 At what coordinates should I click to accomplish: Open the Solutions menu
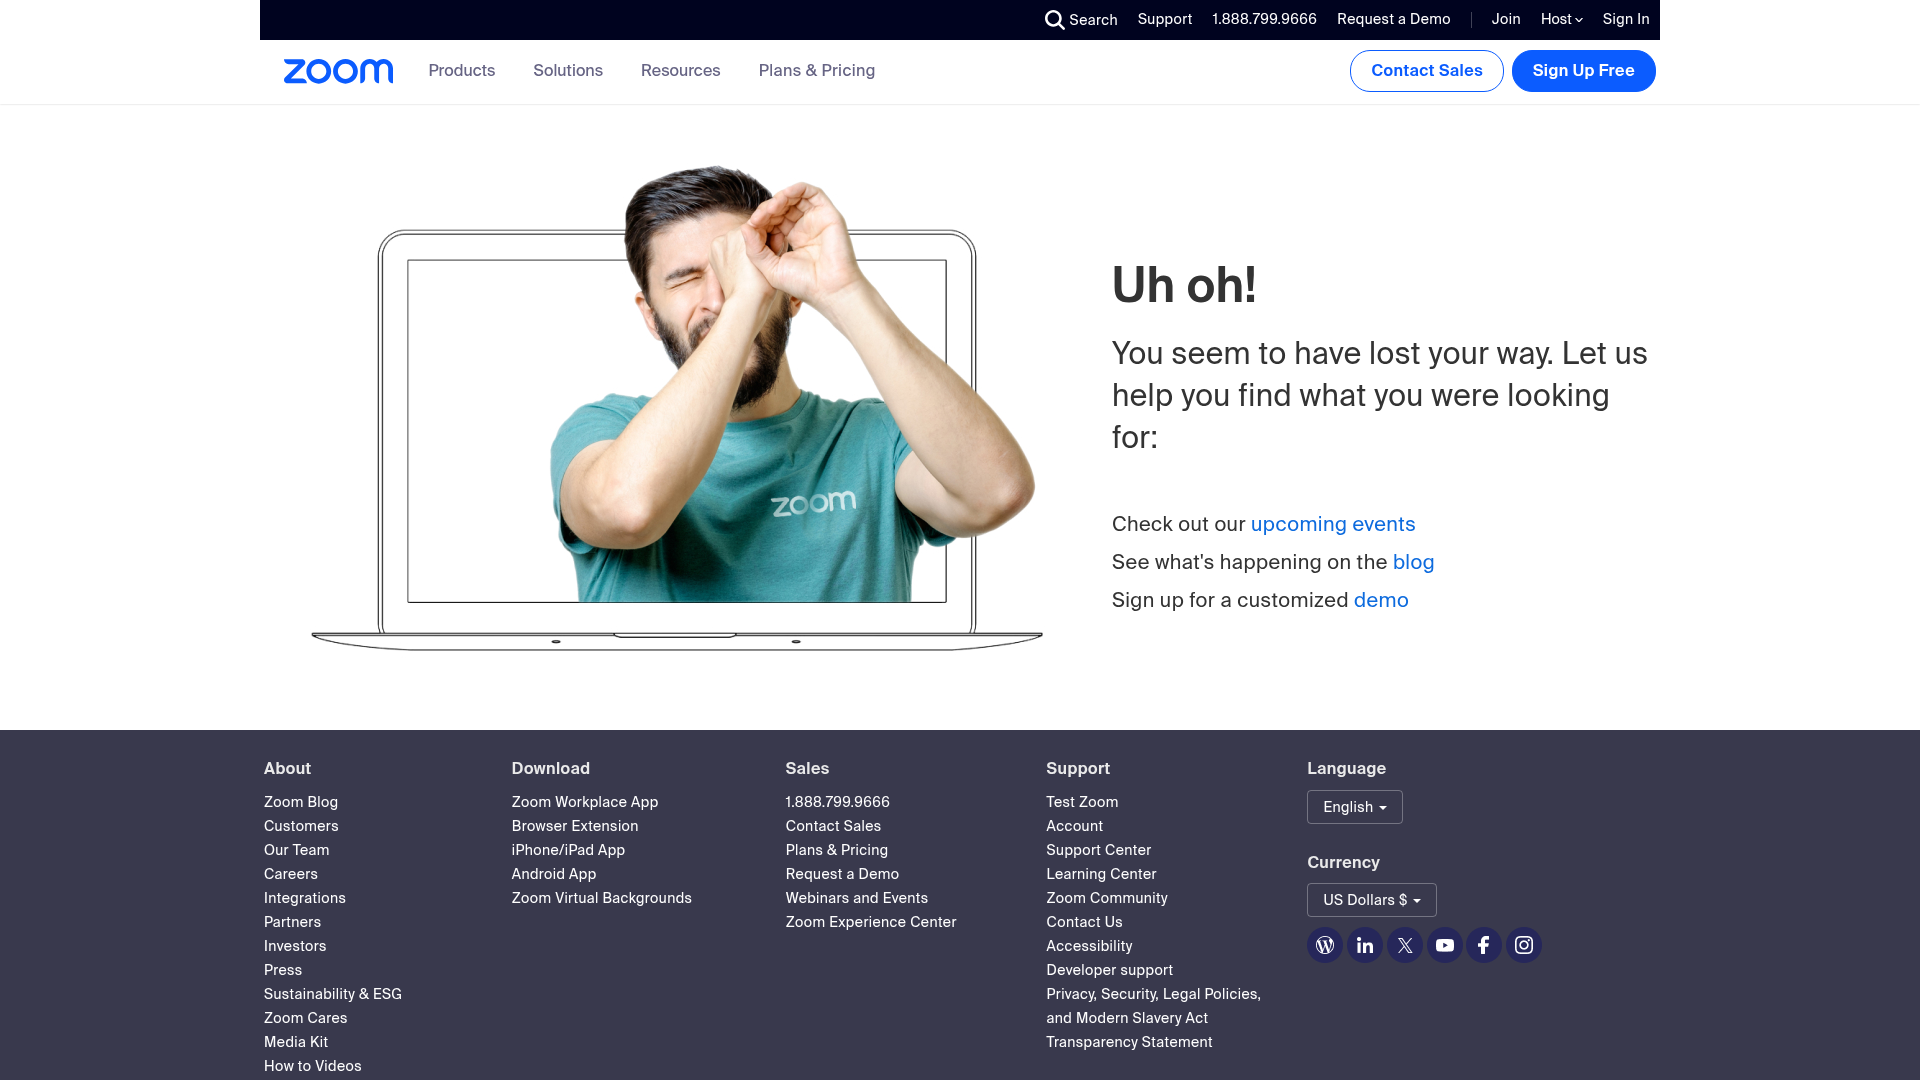tap(568, 71)
